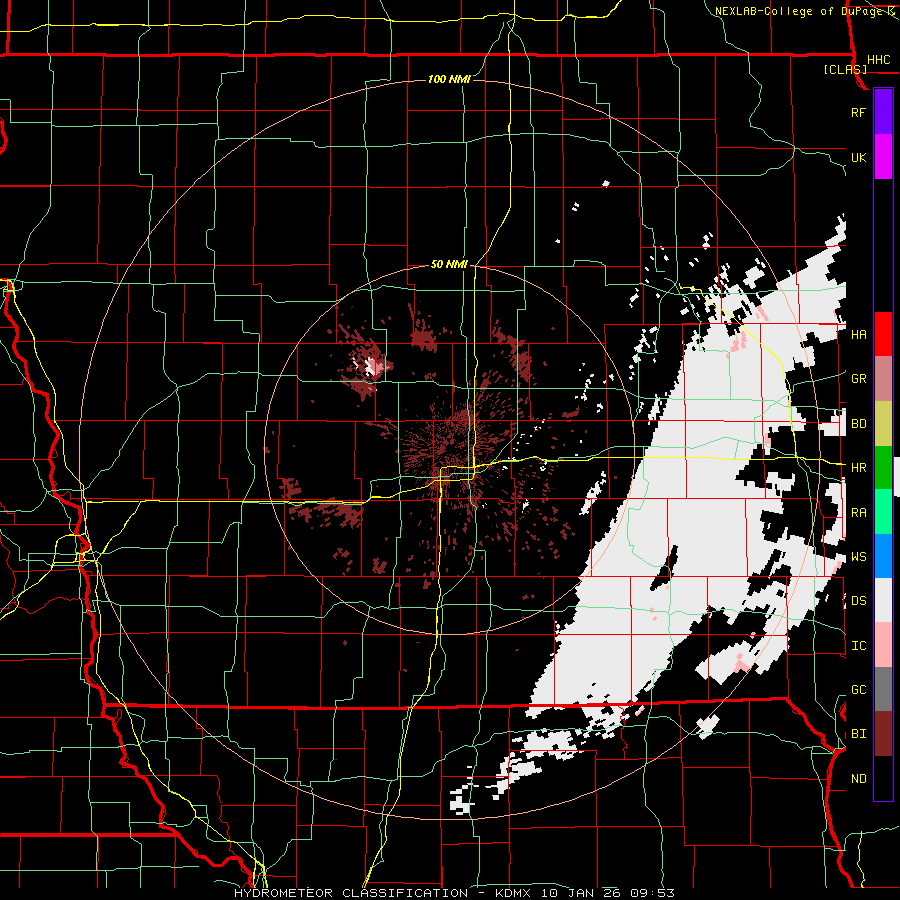Click the 'HHC' product code text
The width and height of the screenshot is (900, 900).
click(878, 60)
